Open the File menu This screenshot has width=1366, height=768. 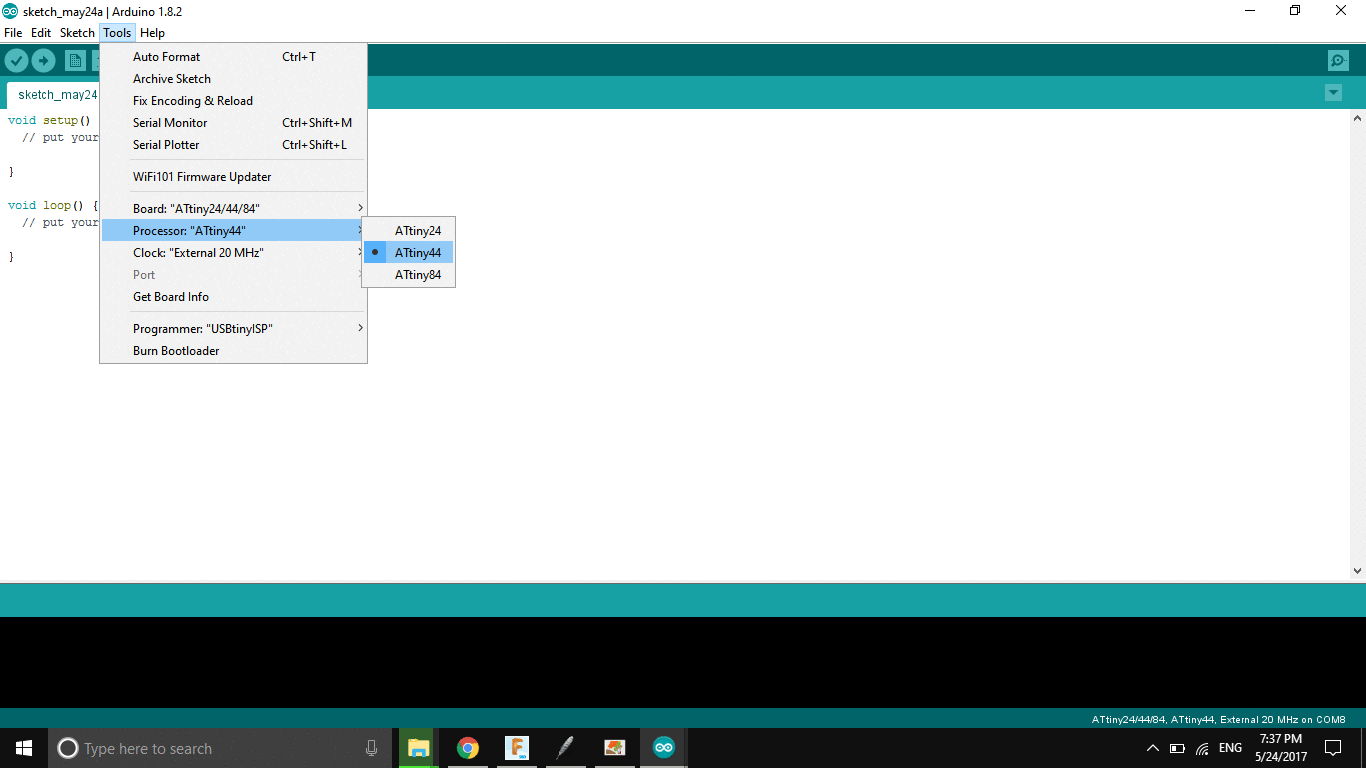[x=13, y=33]
